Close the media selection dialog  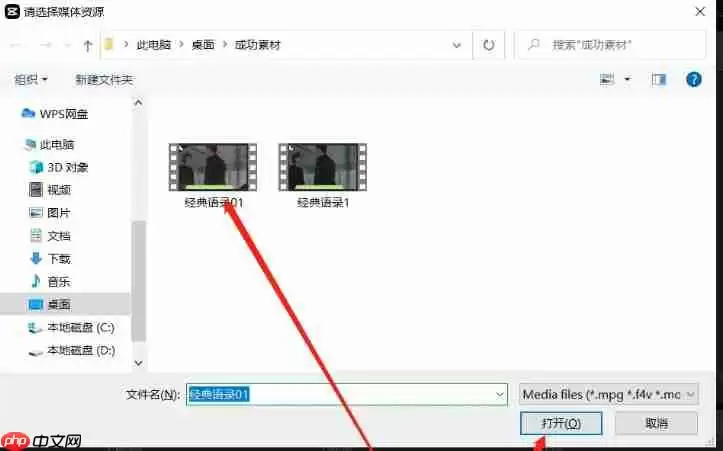coord(700,12)
